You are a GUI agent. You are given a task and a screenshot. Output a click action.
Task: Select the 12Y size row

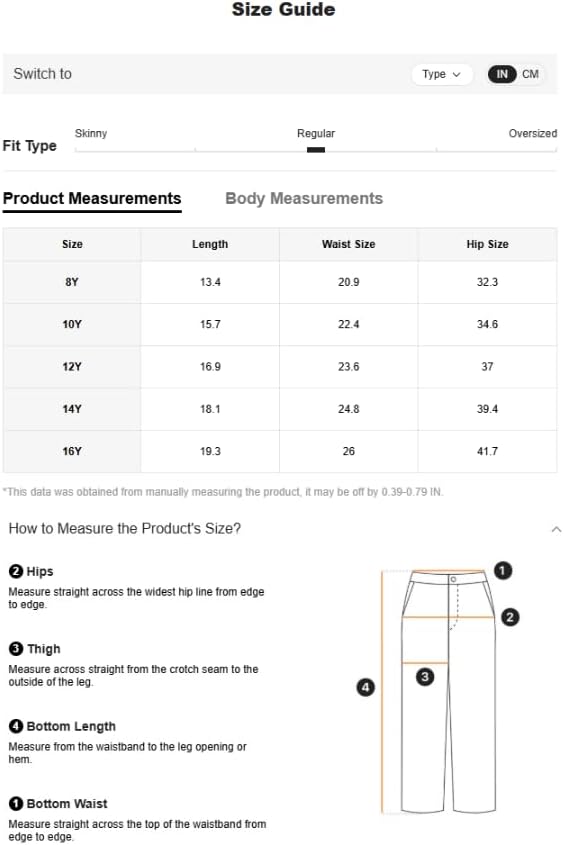pyautogui.click(x=280, y=366)
